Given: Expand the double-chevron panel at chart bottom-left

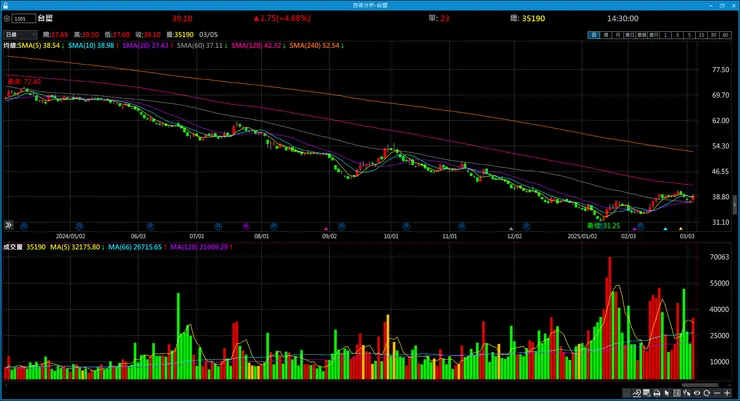Looking at the screenshot, I should click(x=8, y=225).
